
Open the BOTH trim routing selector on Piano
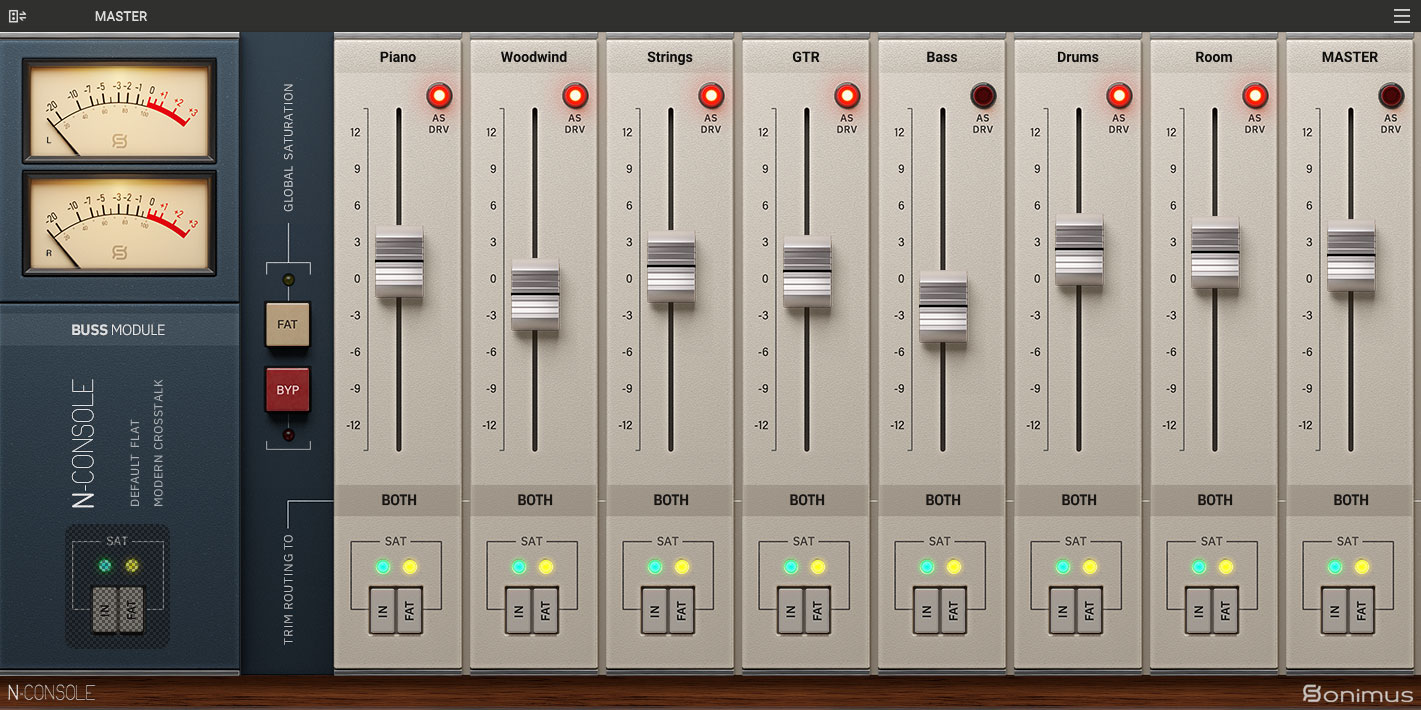pyautogui.click(x=399, y=500)
